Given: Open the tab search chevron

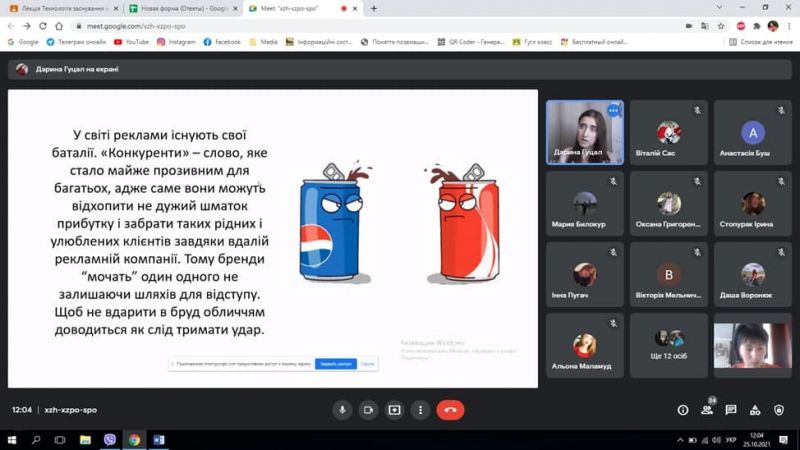Looking at the screenshot, I should tap(719, 7).
